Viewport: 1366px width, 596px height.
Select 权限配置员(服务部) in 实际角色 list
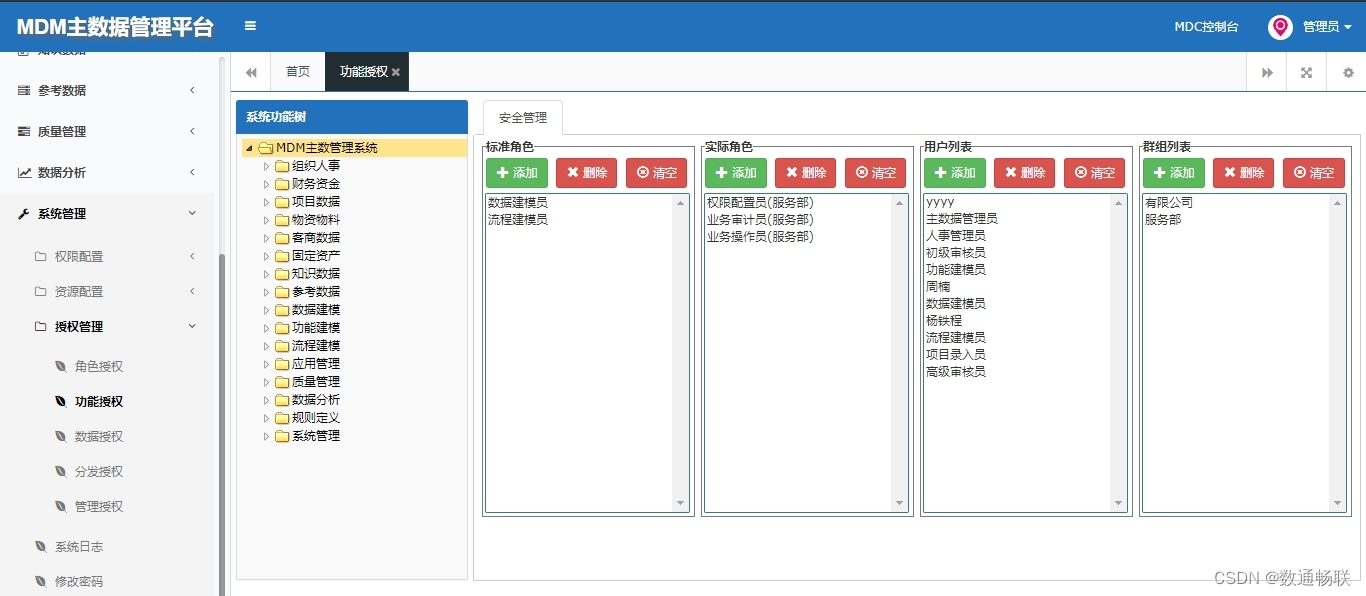coord(760,202)
